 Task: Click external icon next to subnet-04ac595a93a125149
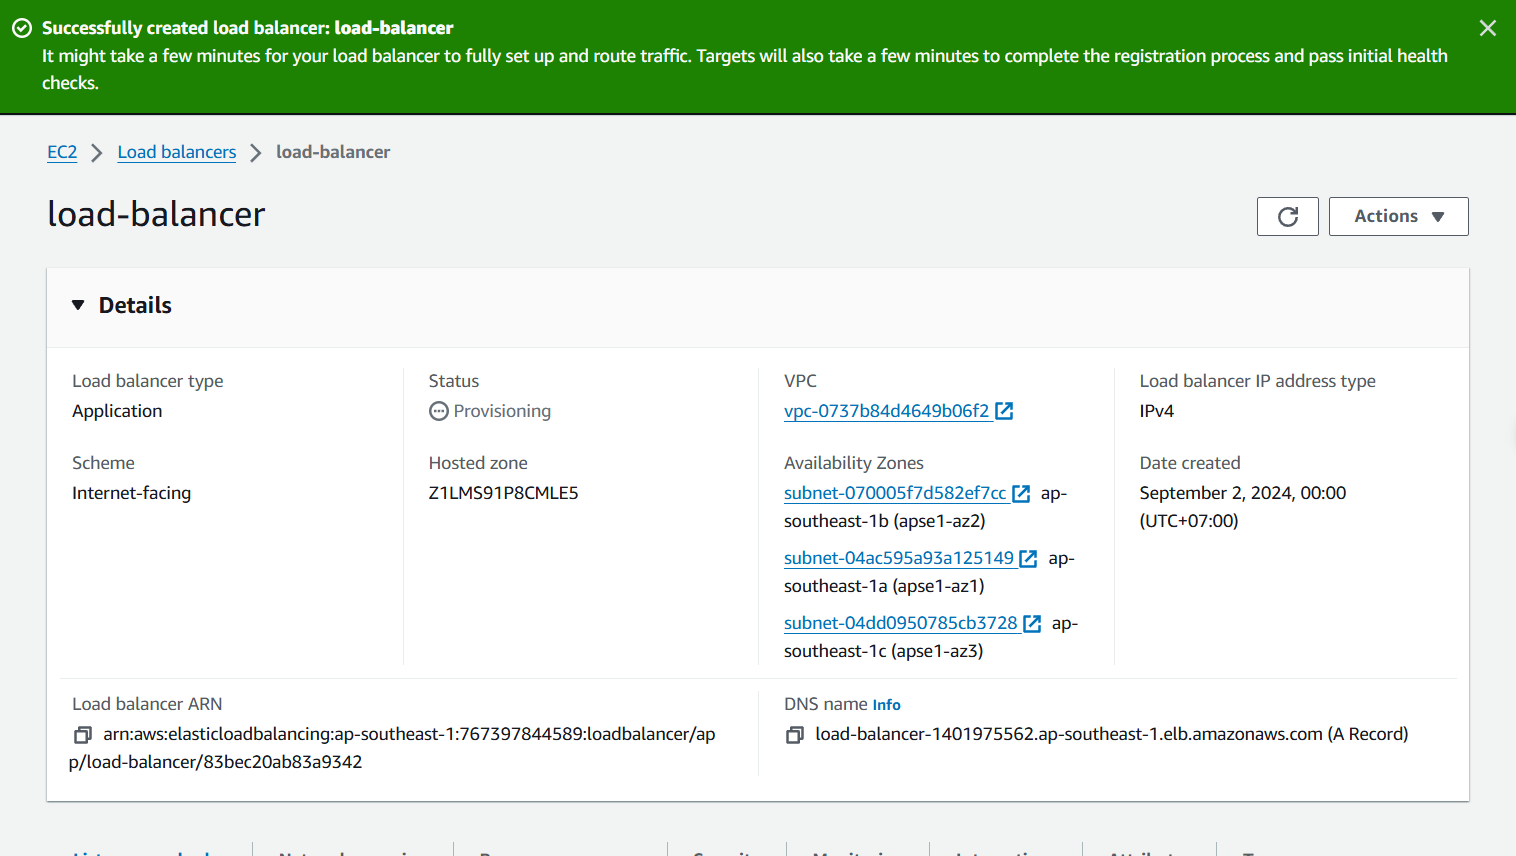point(1028,558)
